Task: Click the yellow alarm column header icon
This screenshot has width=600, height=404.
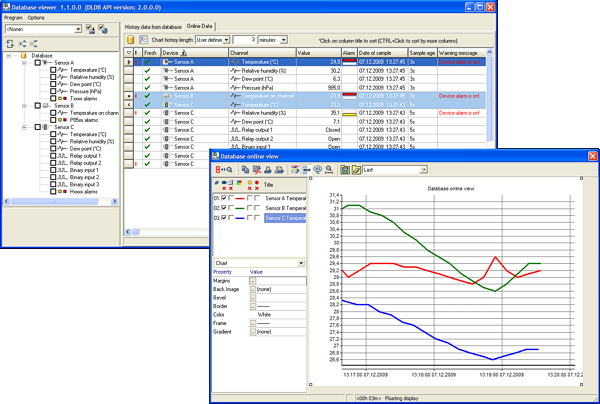Action: (x=249, y=183)
